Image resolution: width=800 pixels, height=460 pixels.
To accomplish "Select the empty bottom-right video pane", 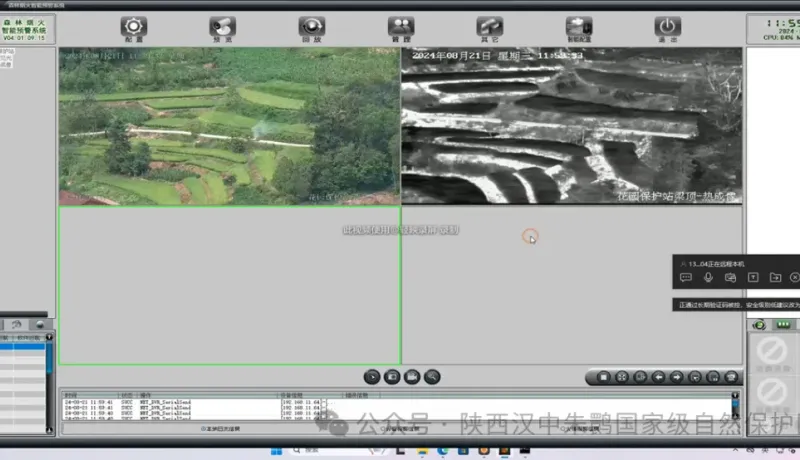I will pos(572,286).
